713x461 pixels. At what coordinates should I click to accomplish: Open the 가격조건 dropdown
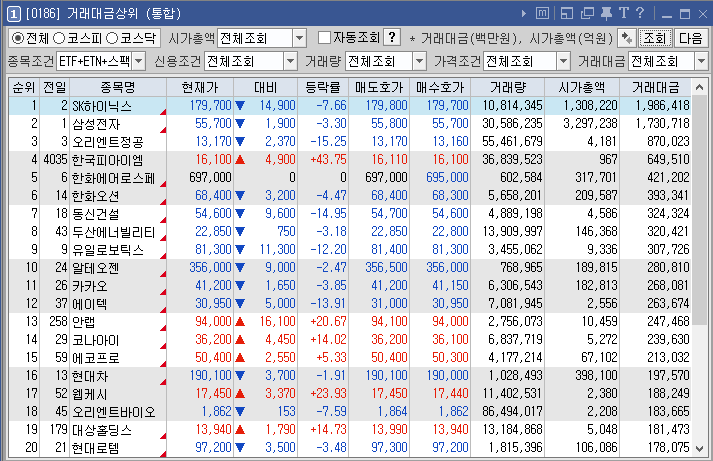point(563,61)
